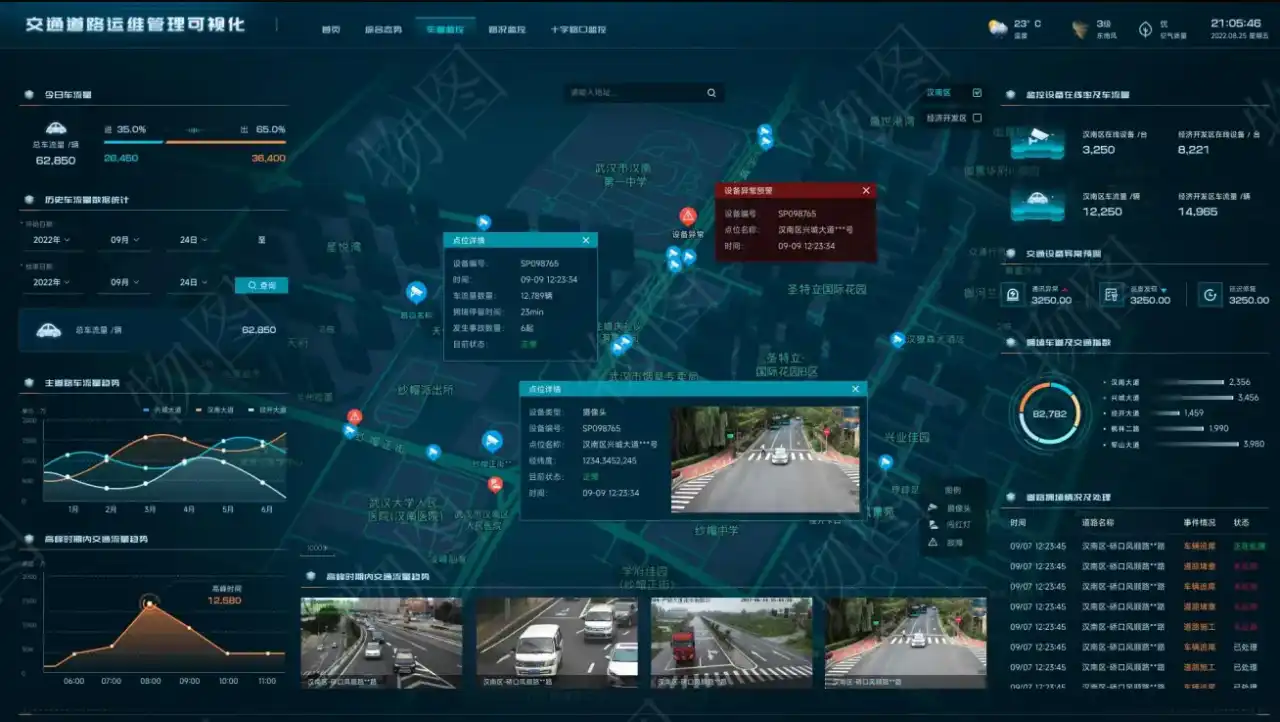
Task: Click the second road camera video thumbnail at bottom
Action: 558,639
